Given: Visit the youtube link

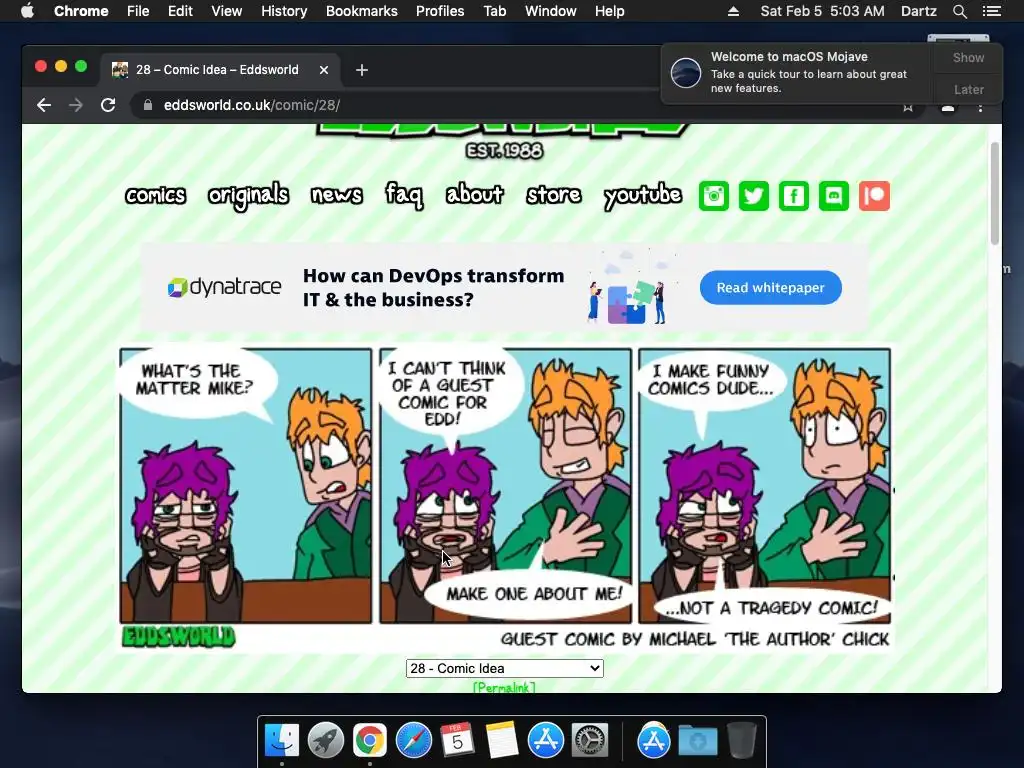Looking at the screenshot, I should click(x=643, y=196).
